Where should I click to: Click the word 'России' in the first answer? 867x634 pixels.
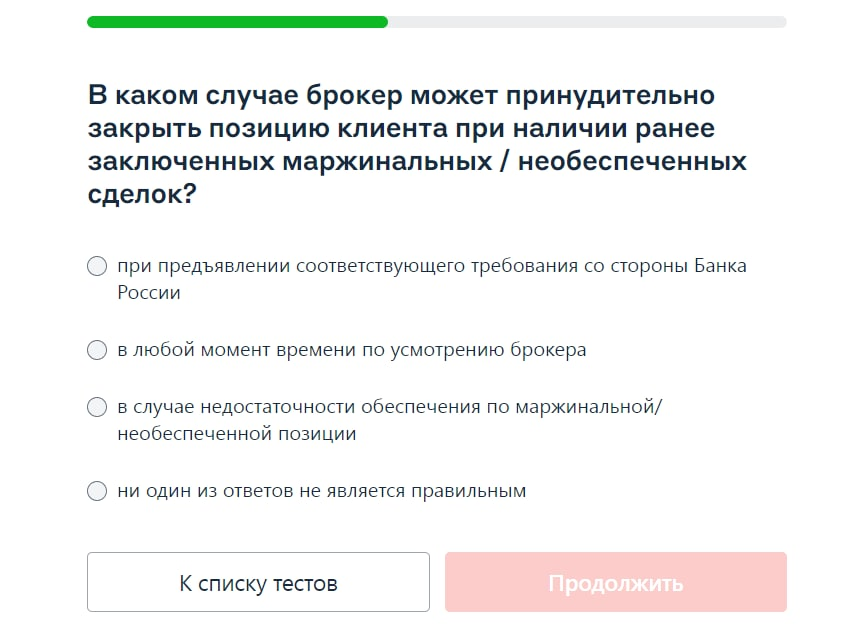tap(149, 292)
